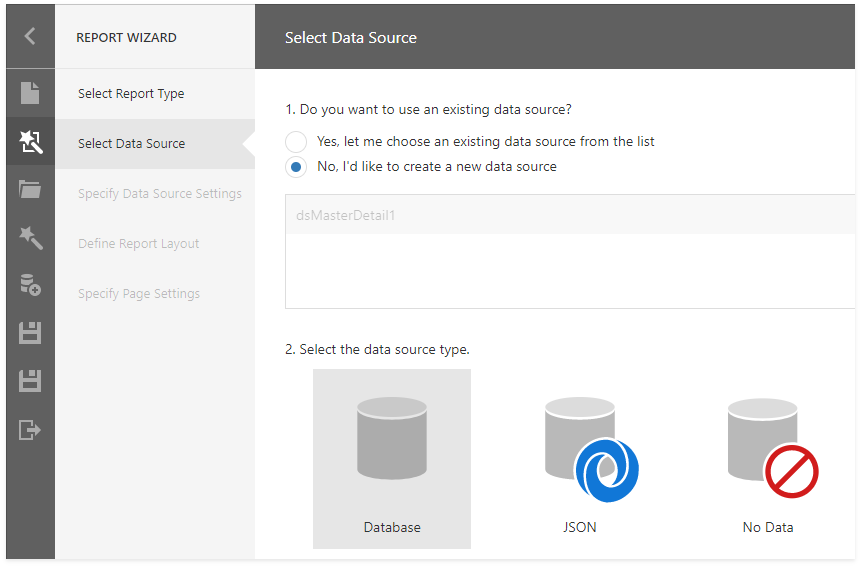Image resolution: width=861 pixels, height=567 pixels.
Task: Choose the Database data source type
Action: coord(392,459)
